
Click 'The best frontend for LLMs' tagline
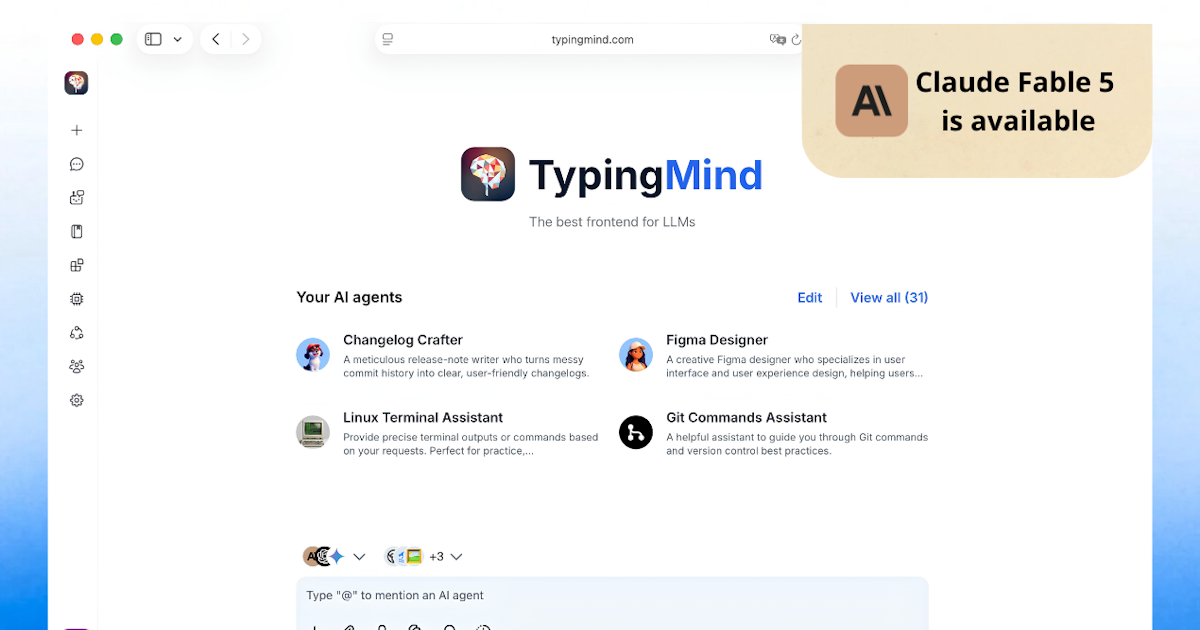[x=612, y=222]
